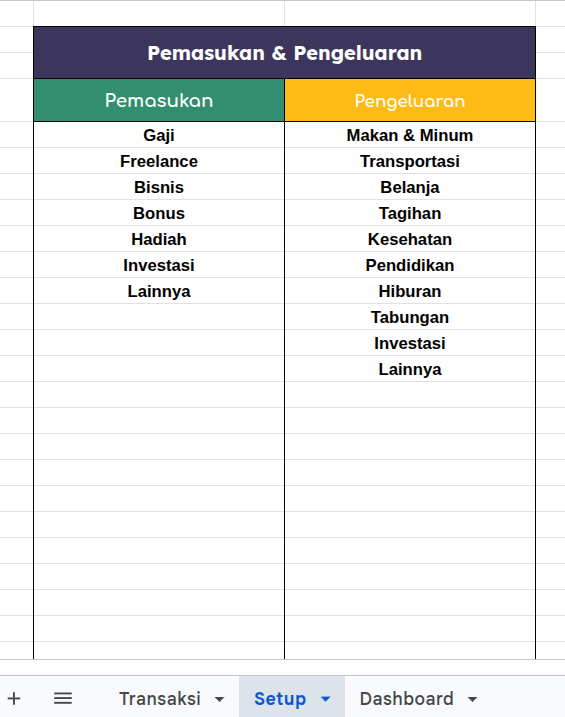Switch to the Transaksi sheet tab
565x717 pixels.
tap(160, 699)
